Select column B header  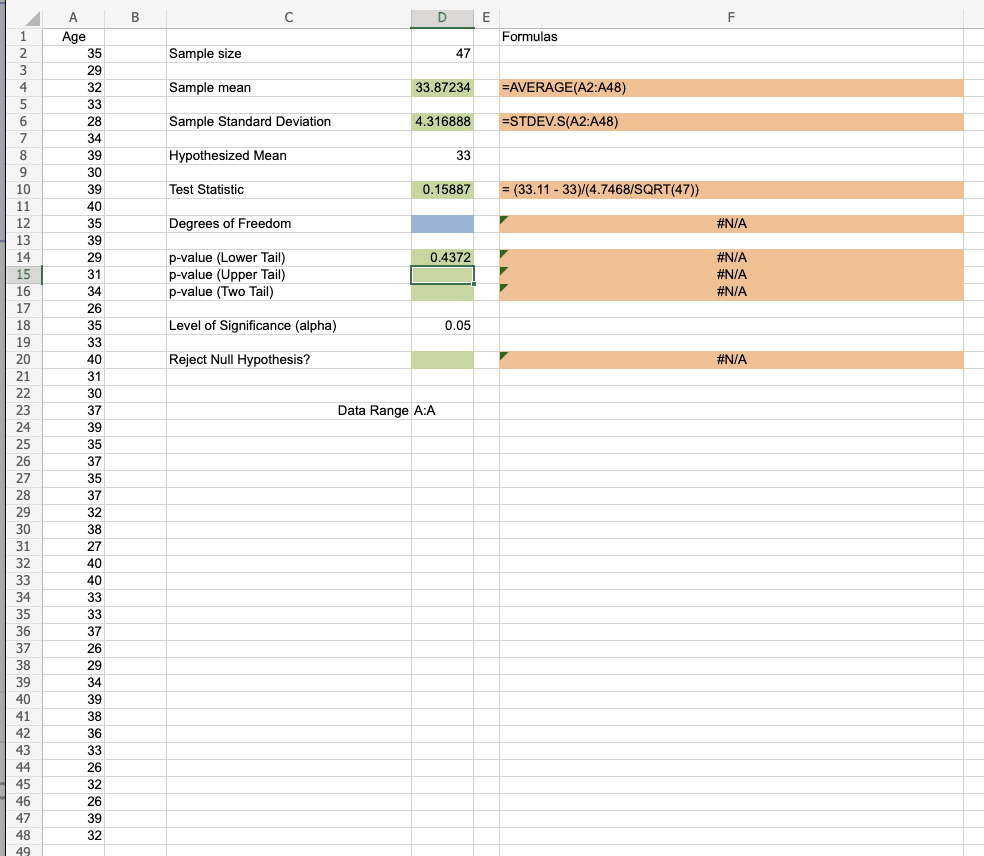coord(135,18)
